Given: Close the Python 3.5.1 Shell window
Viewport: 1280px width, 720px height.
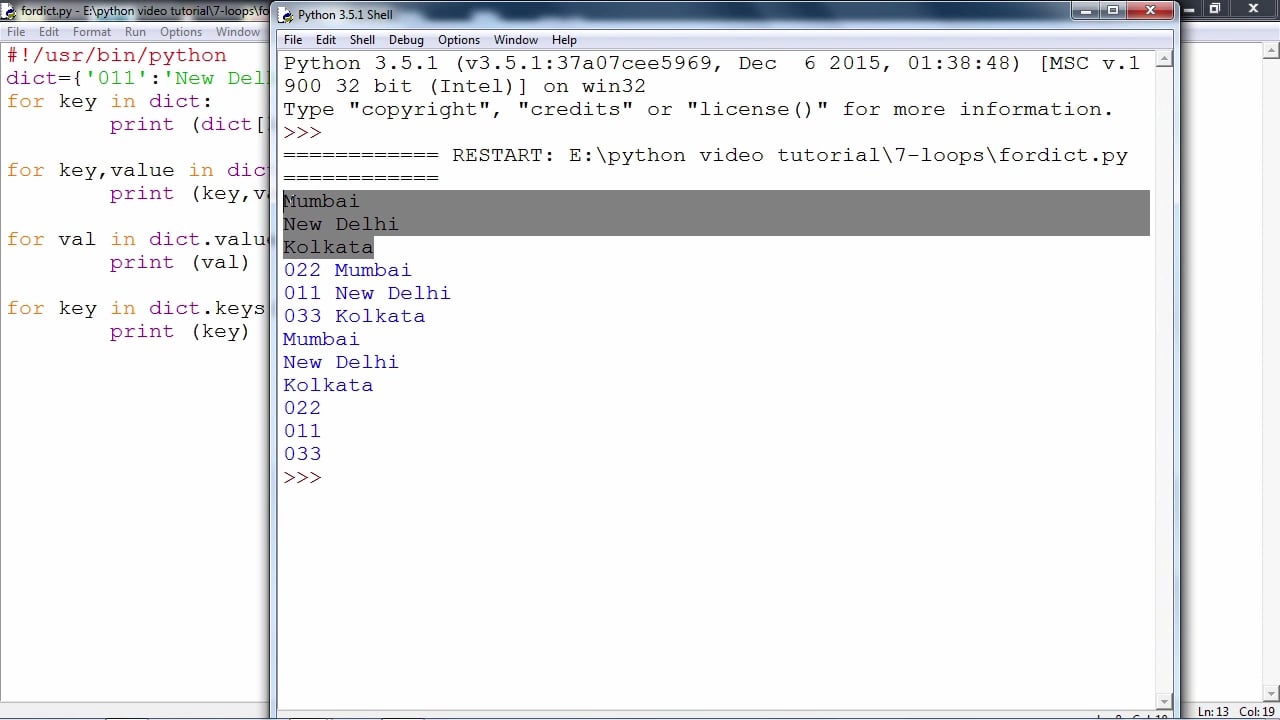Looking at the screenshot, I should (1151, 10).
